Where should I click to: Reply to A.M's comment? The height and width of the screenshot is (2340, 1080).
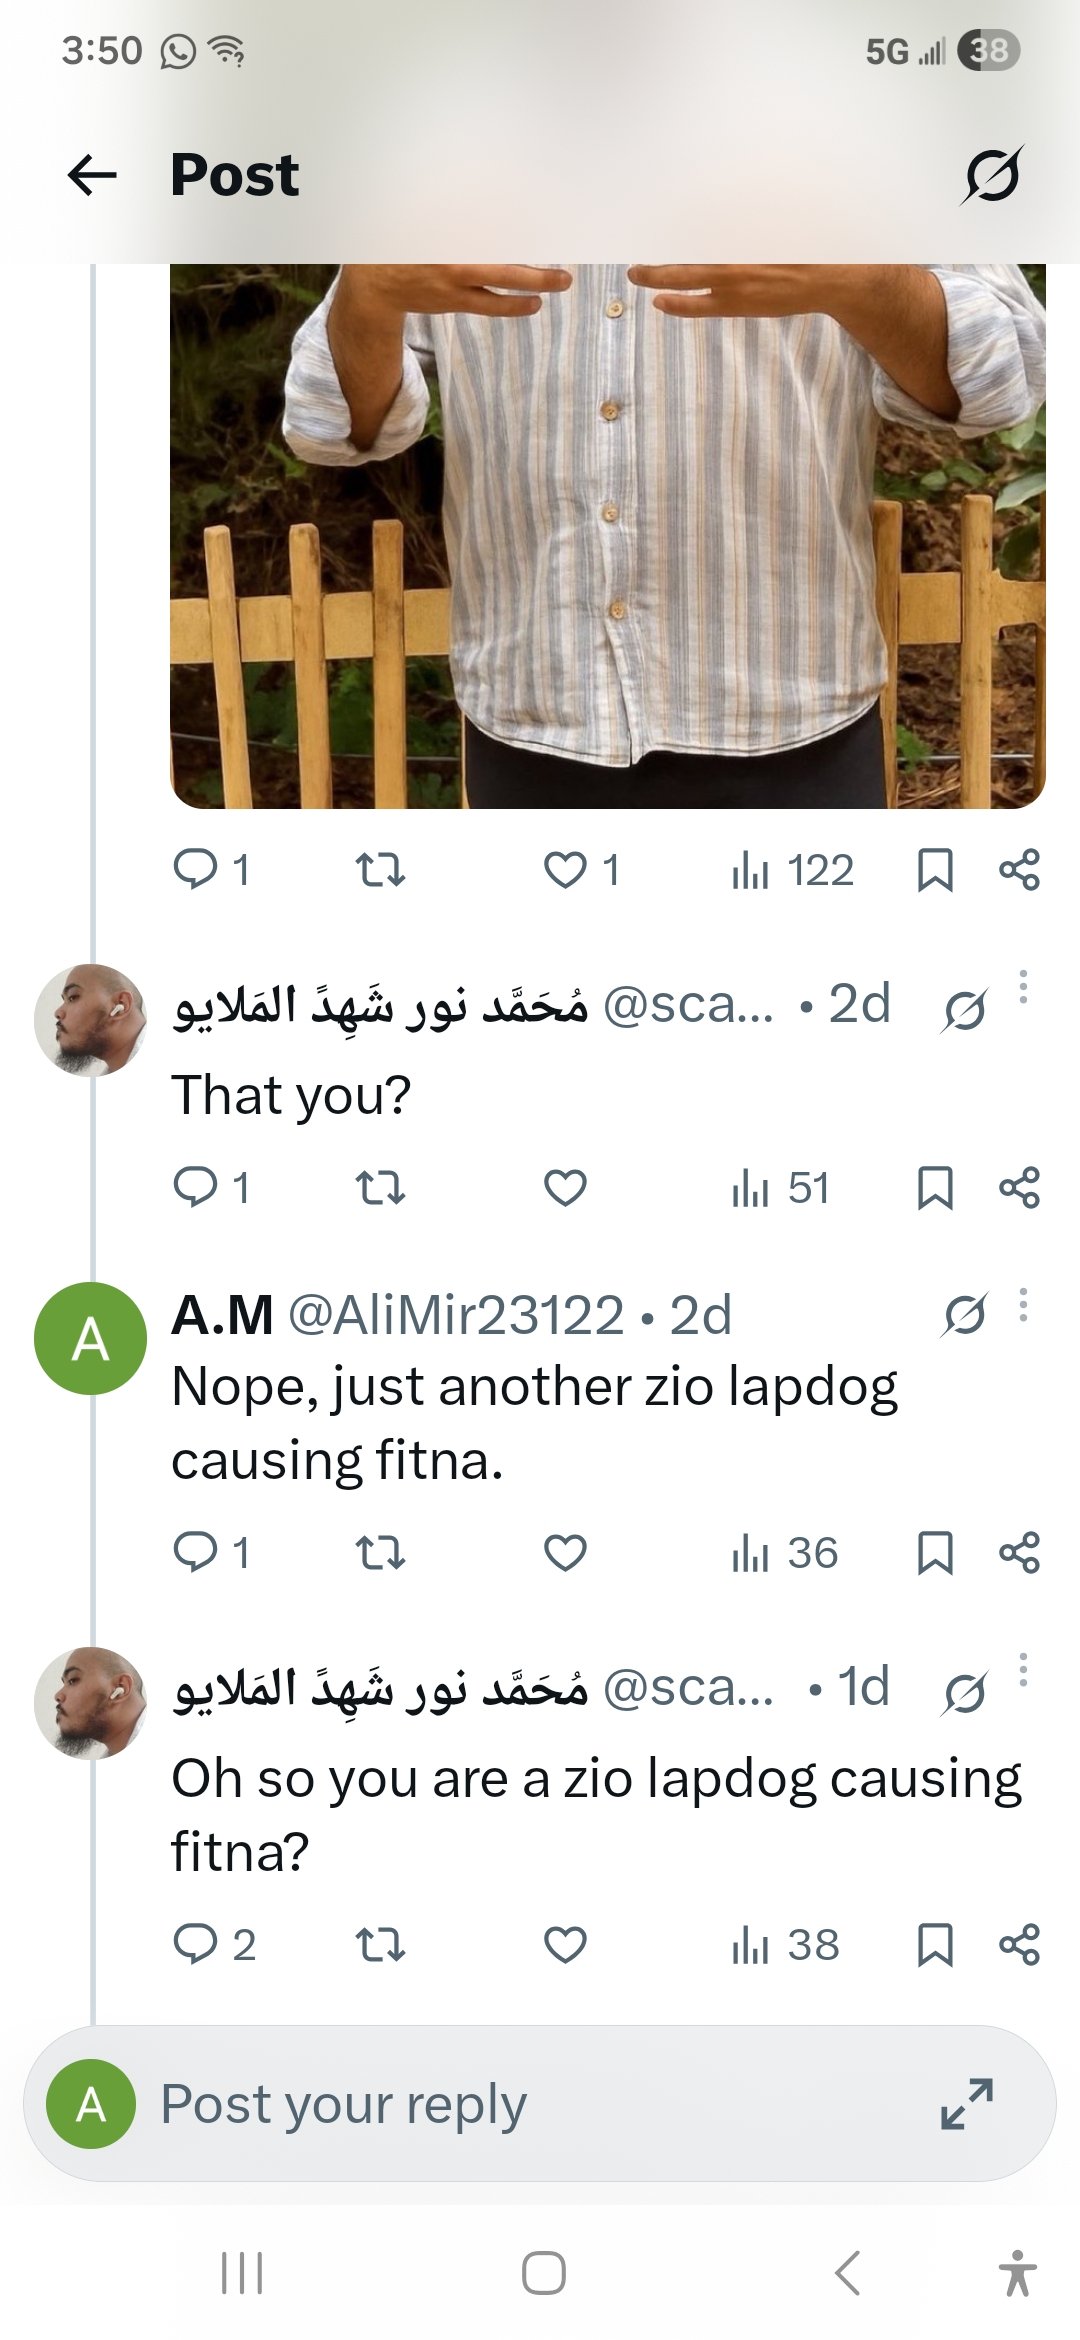(196, 1553)
